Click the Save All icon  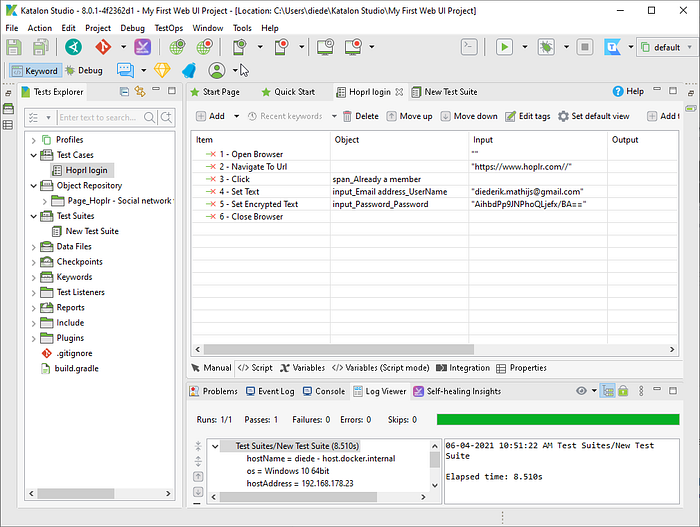pyautogui.click(x=41, y=47)
